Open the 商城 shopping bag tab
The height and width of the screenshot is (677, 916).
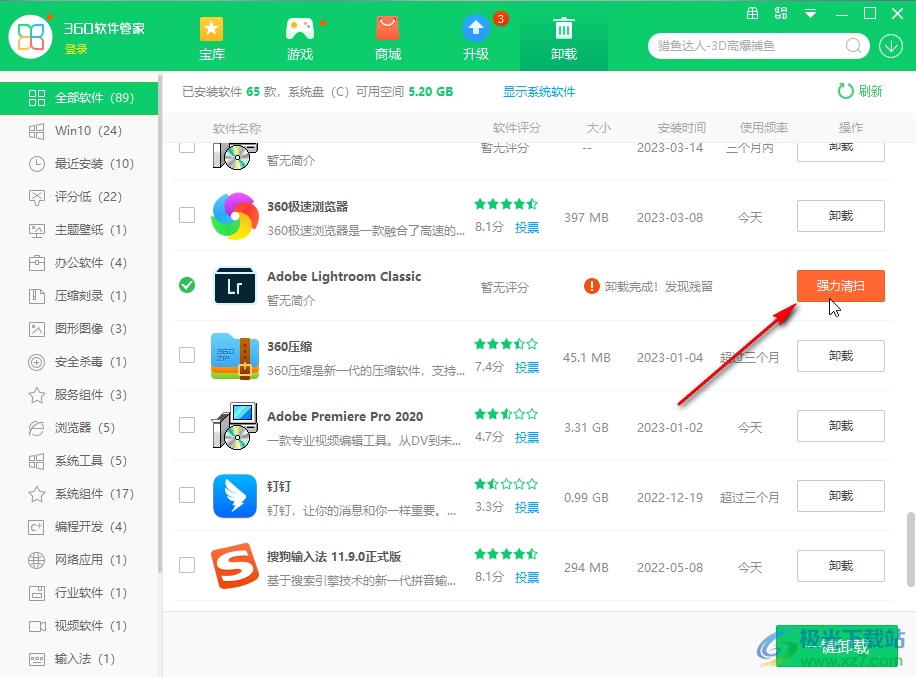[388, 39]
